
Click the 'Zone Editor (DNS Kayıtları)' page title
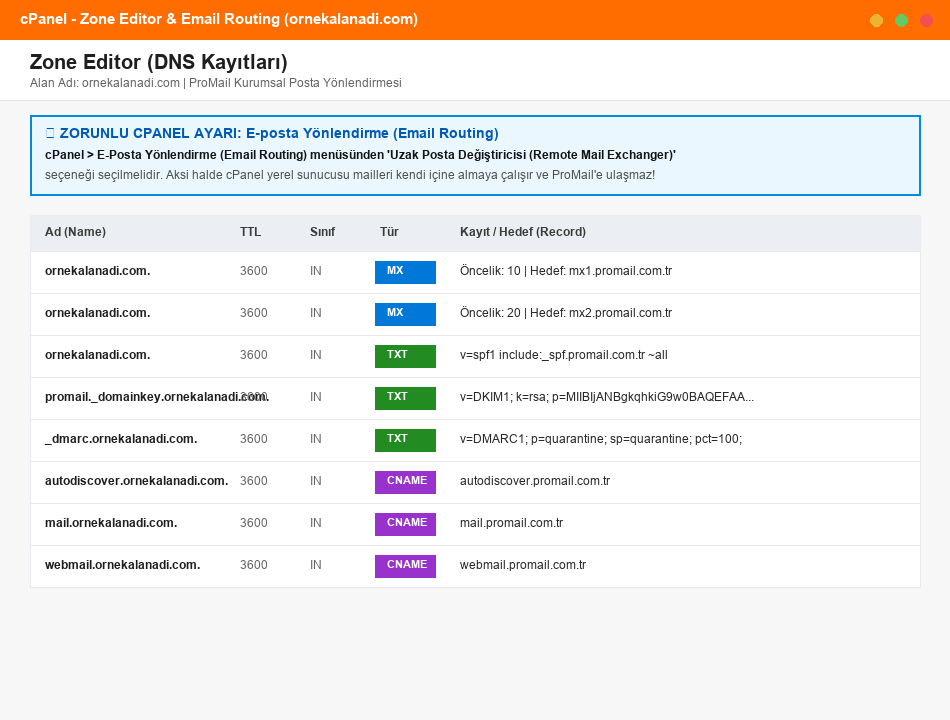click(x=159, y=62)
